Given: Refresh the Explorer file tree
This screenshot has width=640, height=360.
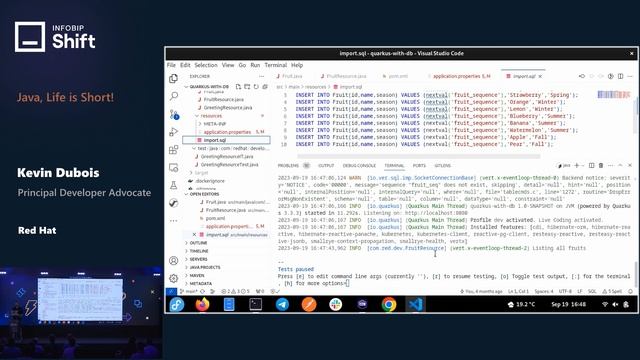Looking at the screenshot, I should click(x=256, y=87).
